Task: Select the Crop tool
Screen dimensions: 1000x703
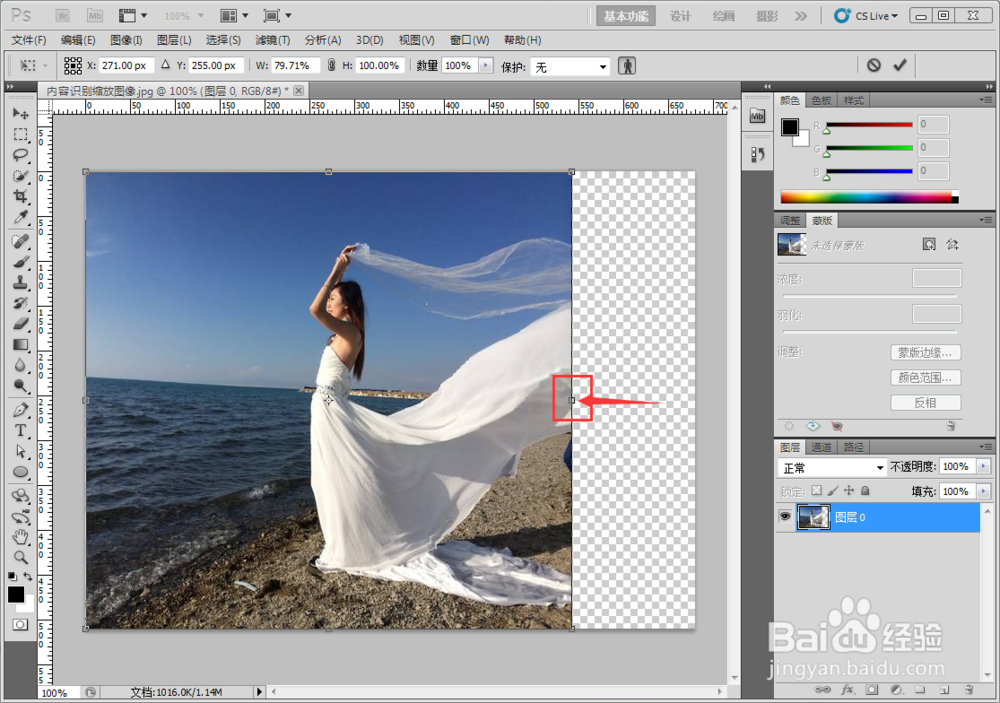Action: [20, 196]
